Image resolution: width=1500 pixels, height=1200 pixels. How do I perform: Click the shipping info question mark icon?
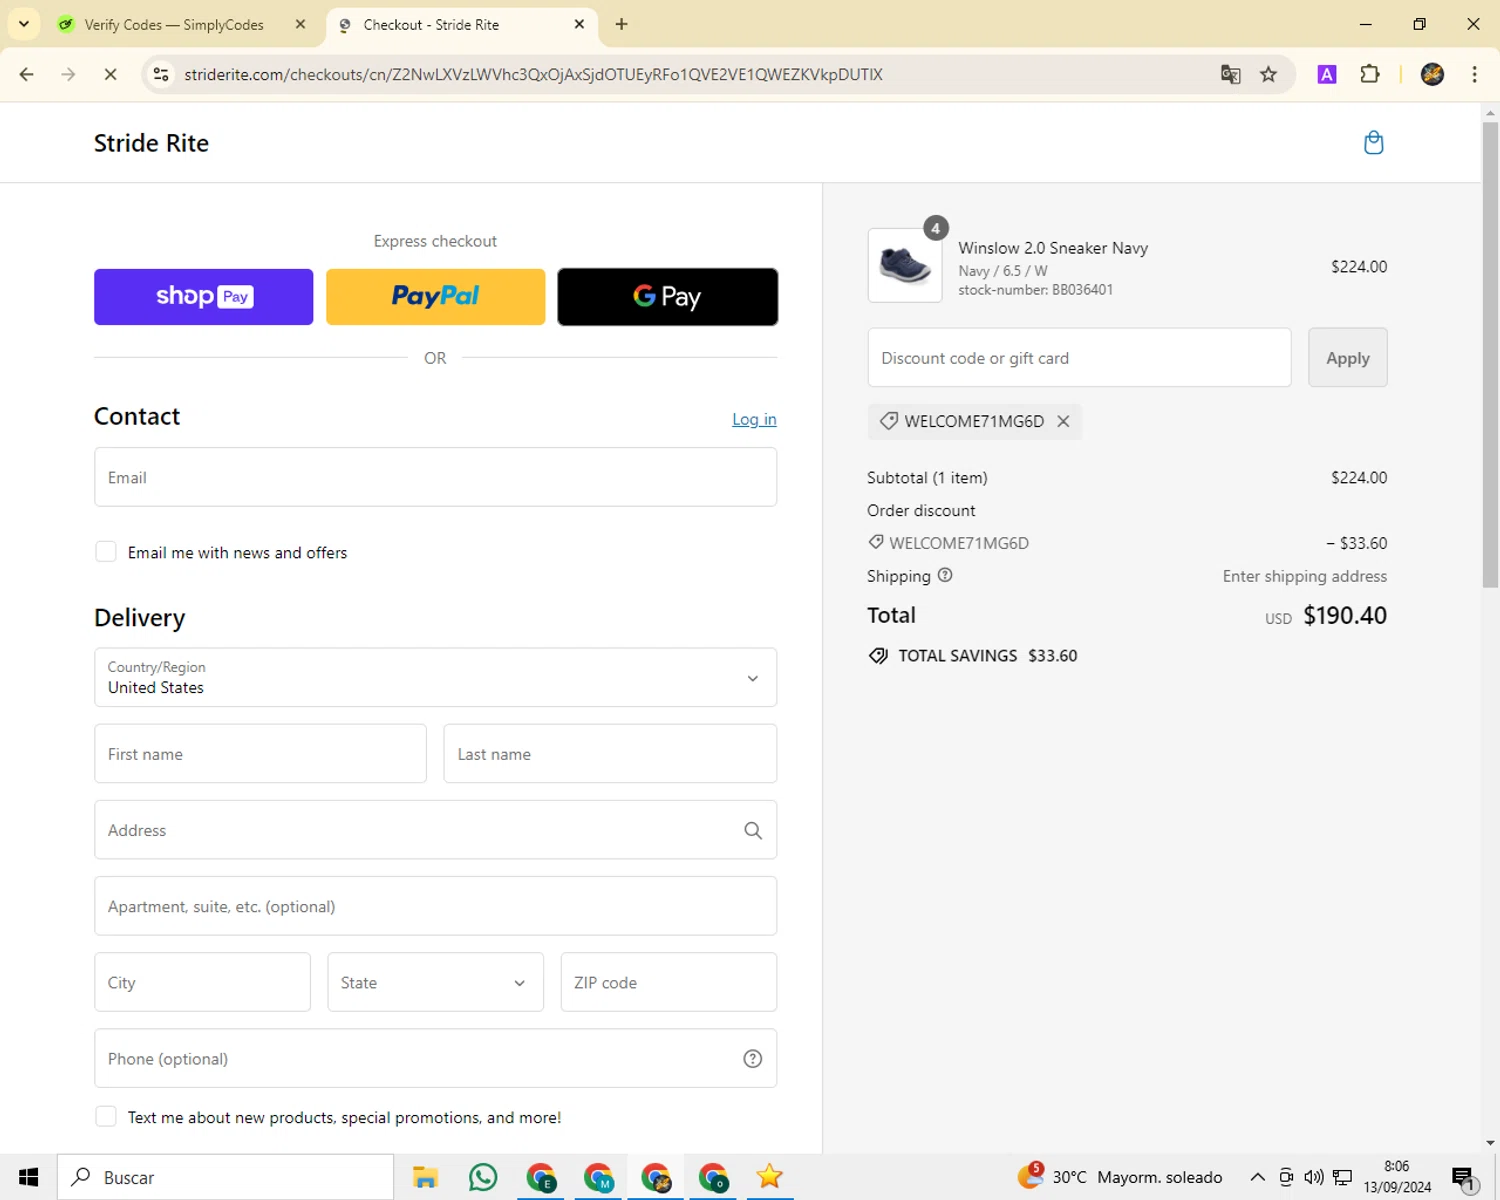pyautogui.click(x=945, y=575)
